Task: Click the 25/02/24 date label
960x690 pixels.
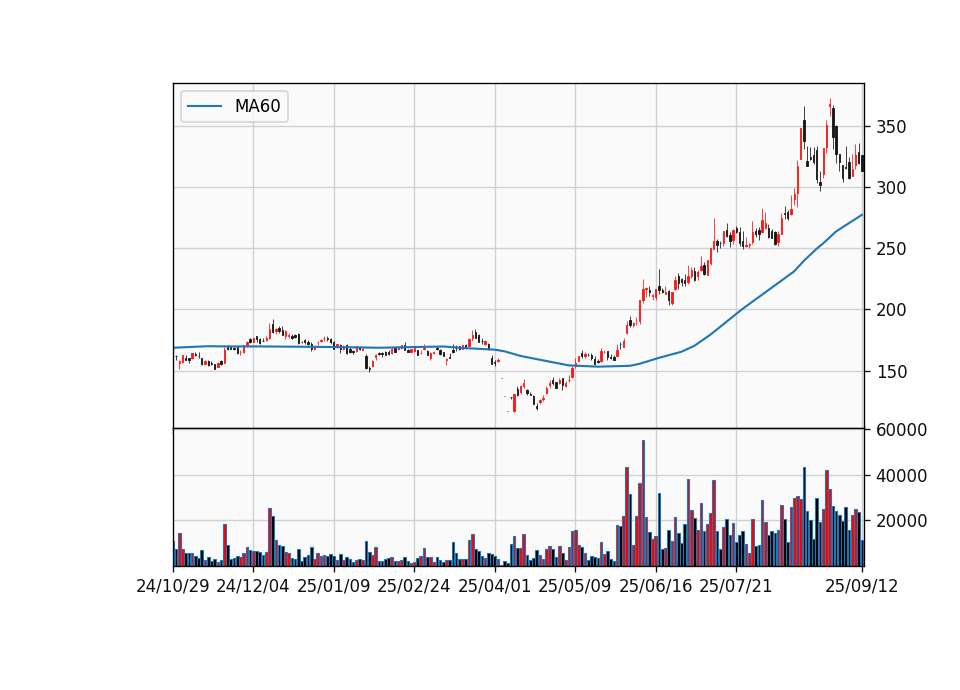Action: click(x=414, y=586)
